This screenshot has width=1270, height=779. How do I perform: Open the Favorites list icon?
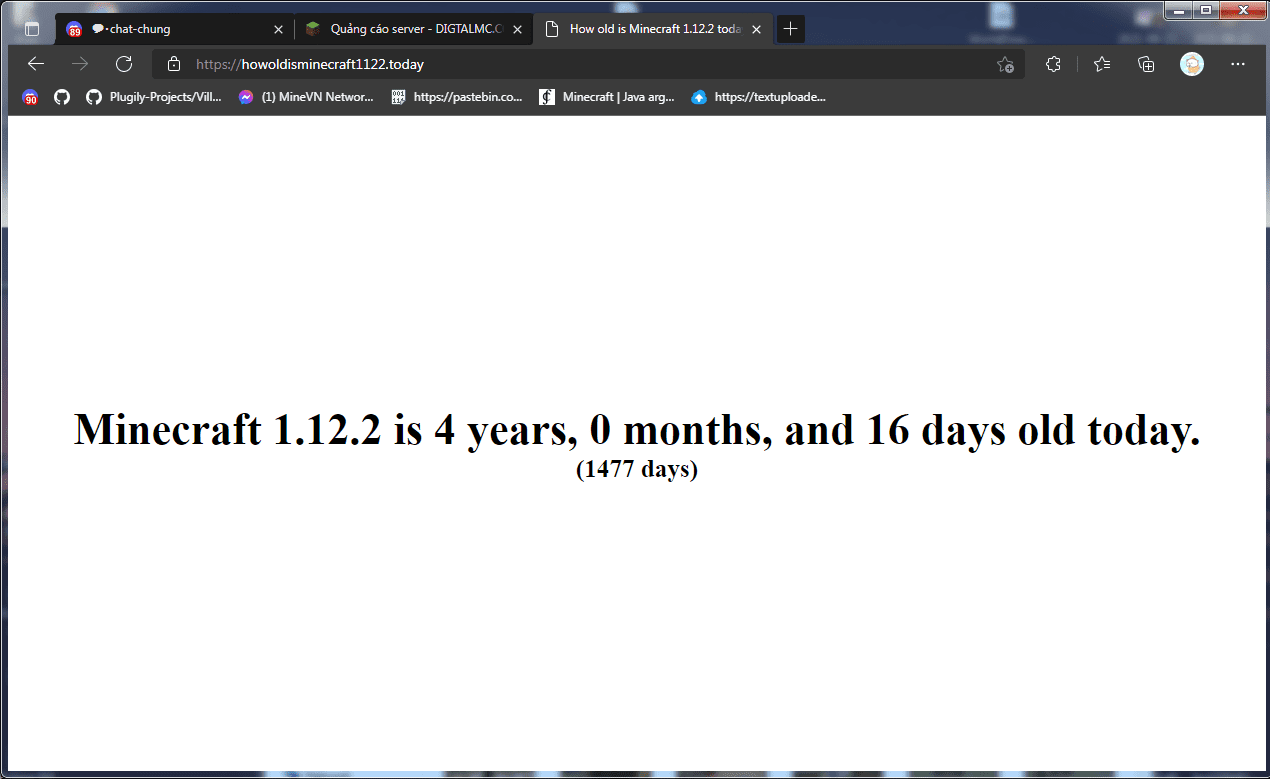click(x=1102, y=64)
